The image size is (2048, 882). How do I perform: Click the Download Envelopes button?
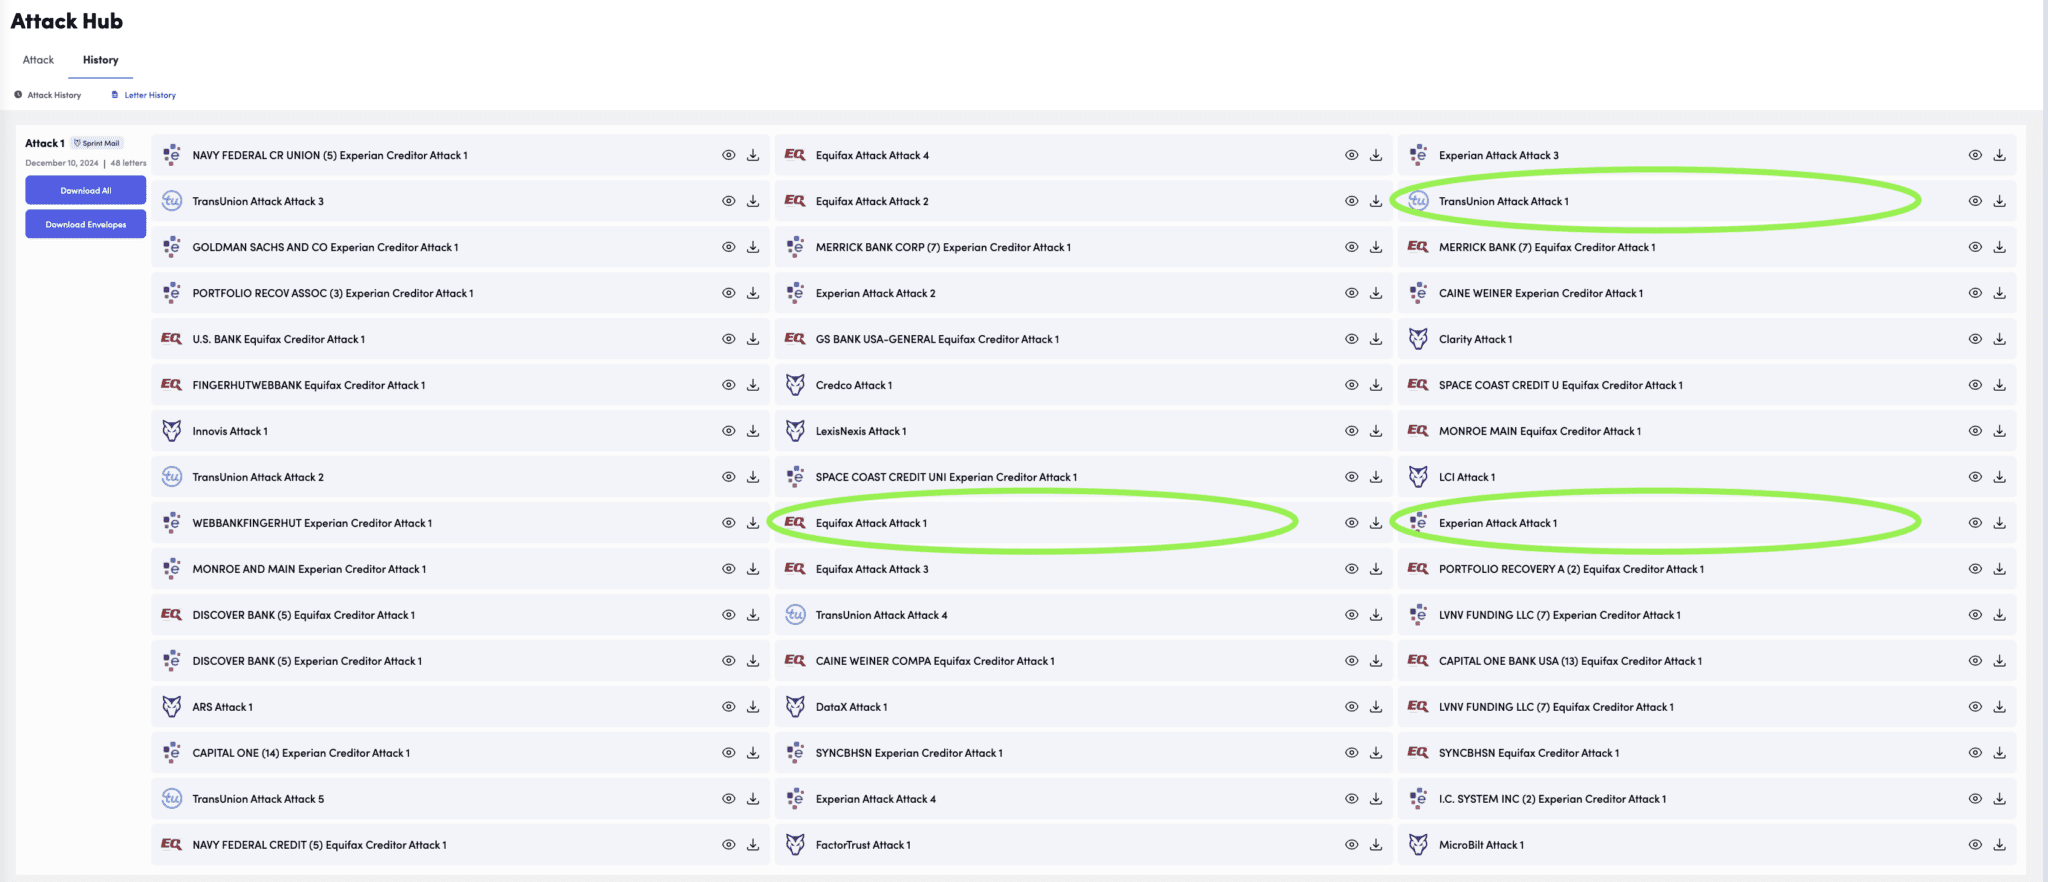86,224
